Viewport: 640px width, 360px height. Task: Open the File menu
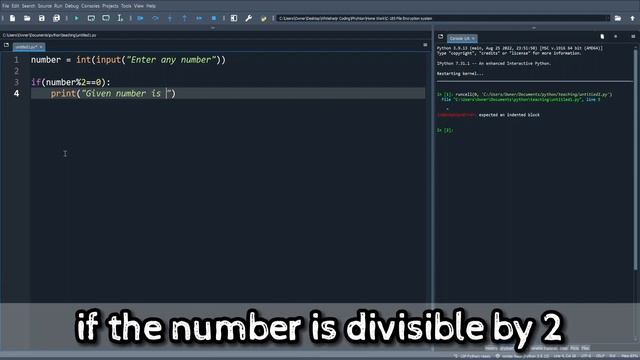5,6
